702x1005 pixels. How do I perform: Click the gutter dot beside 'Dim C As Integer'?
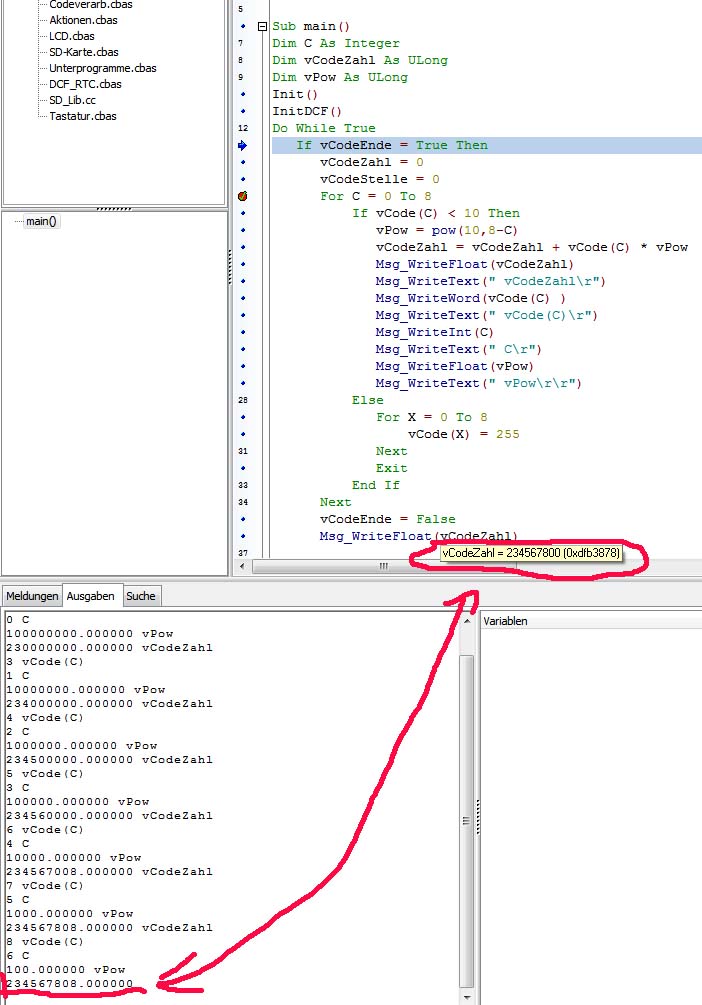[x=242, y=43]
